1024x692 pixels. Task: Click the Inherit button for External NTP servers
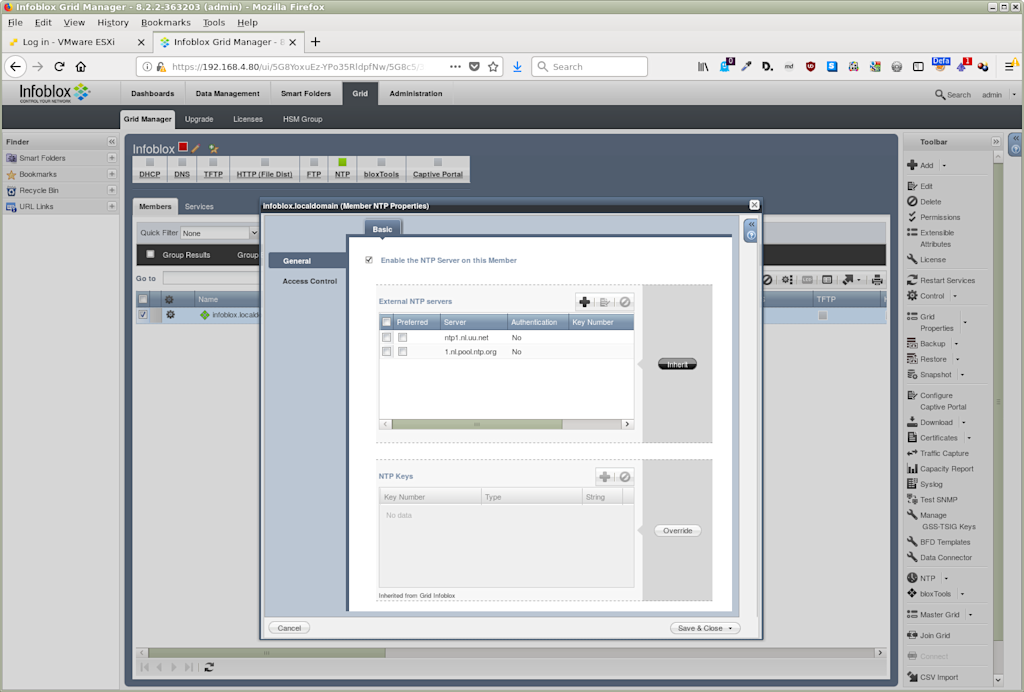coord(677,364)
